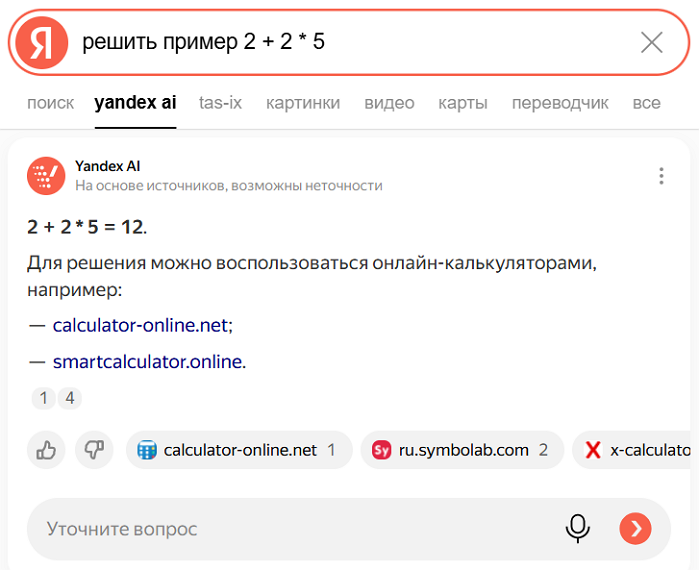
Task: Click the Yandex logo in search bar
Action: pyautogui.click(x=41, y=42)
